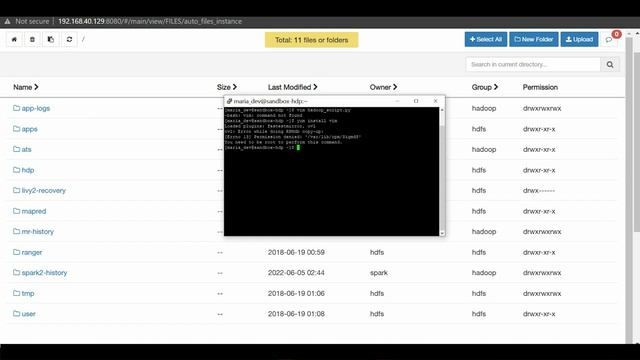640x360 pixels.
Task: Click the Total 11 files or folders banner
Action: pos(311,40)
